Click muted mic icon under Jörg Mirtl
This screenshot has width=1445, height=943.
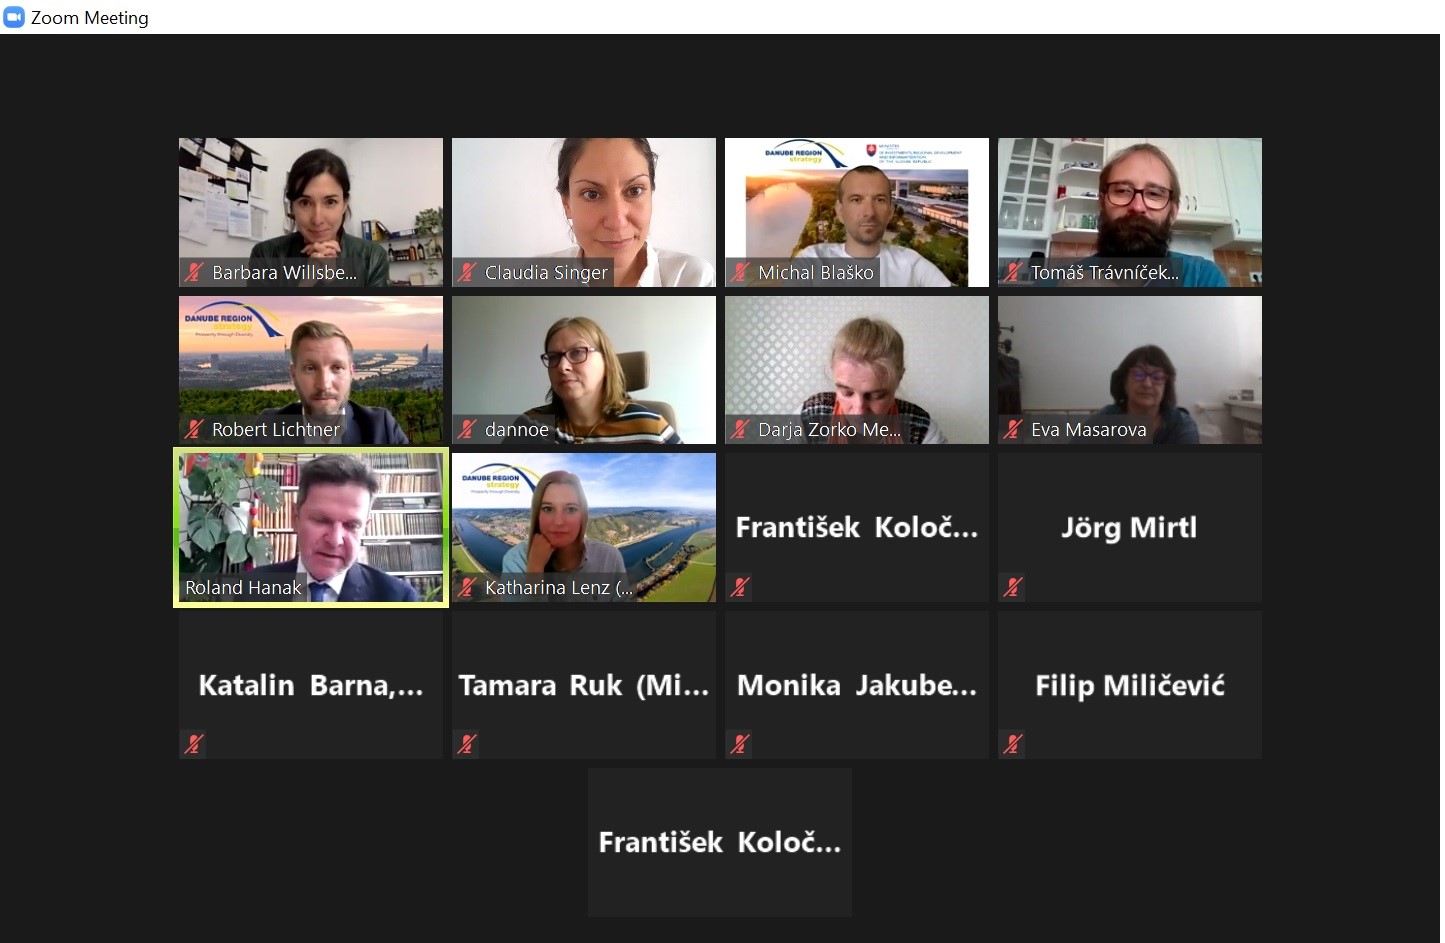click(1013, 587)
